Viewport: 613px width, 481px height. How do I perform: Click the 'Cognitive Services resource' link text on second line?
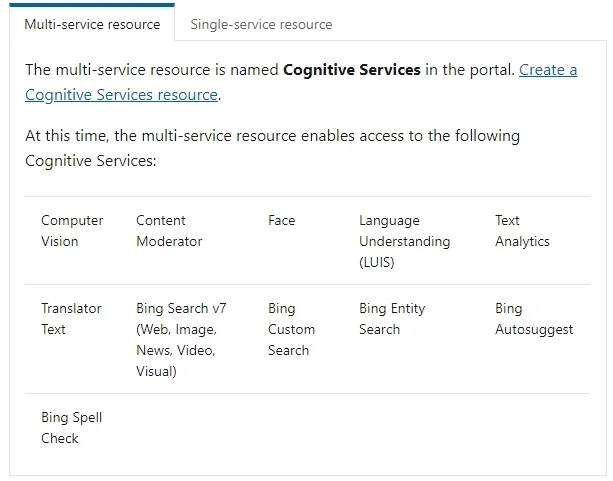point(121,95)
